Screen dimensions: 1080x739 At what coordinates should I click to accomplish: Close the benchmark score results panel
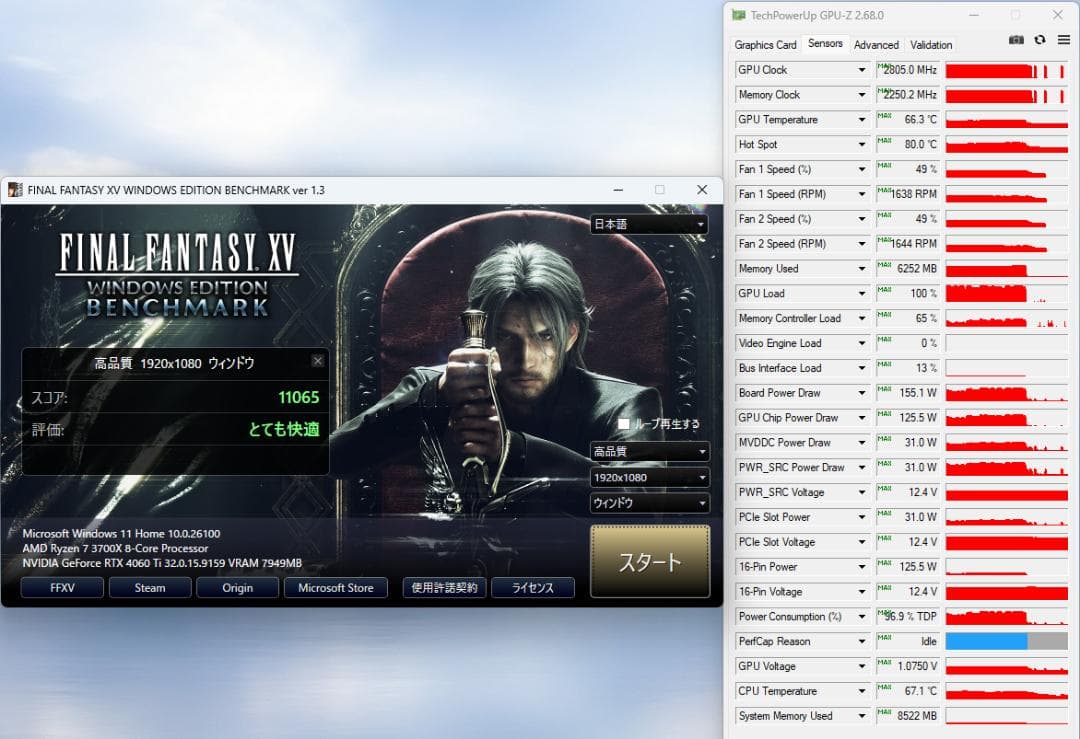318,361
